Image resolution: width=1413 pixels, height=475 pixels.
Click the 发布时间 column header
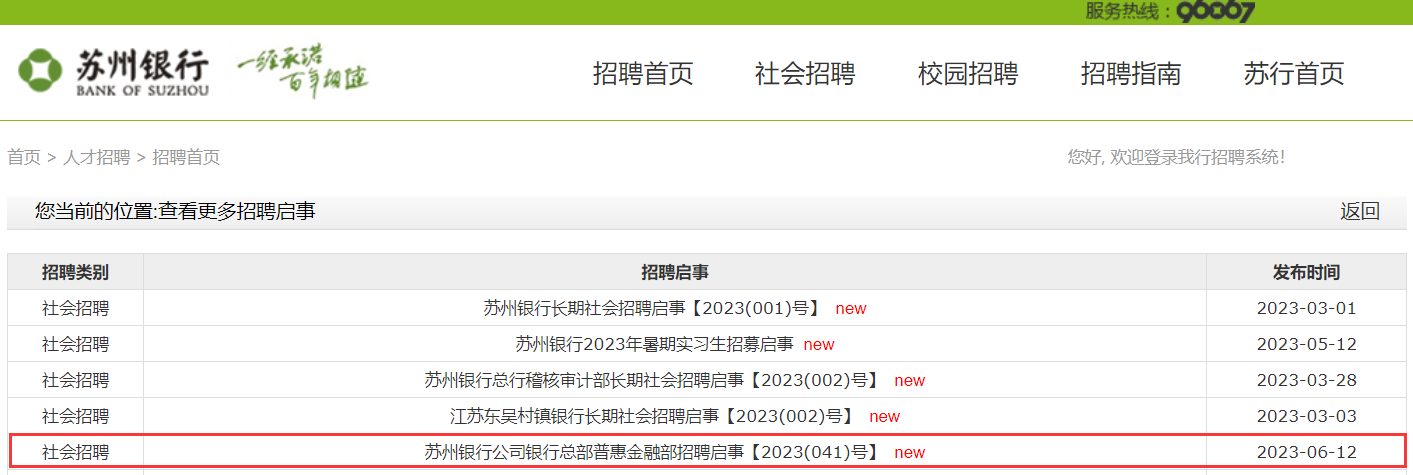pos(1306,272)
